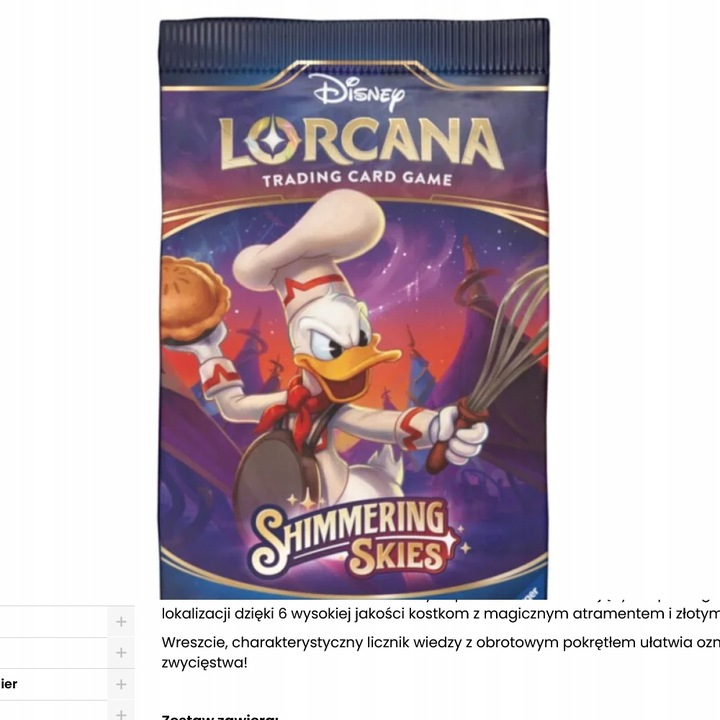The image size is (720, 720).
Task: Click the Lorcana title logo
Action: pos(361,143)
